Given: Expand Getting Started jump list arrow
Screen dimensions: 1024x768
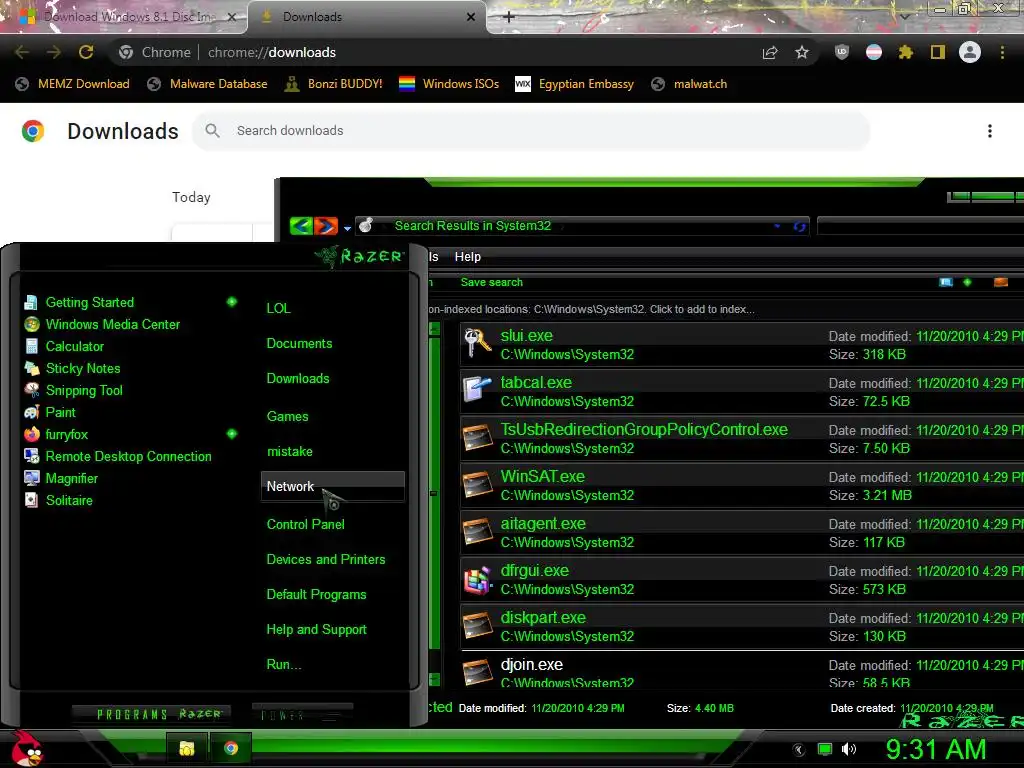Looking at the screenshot, I should (232, 302).
